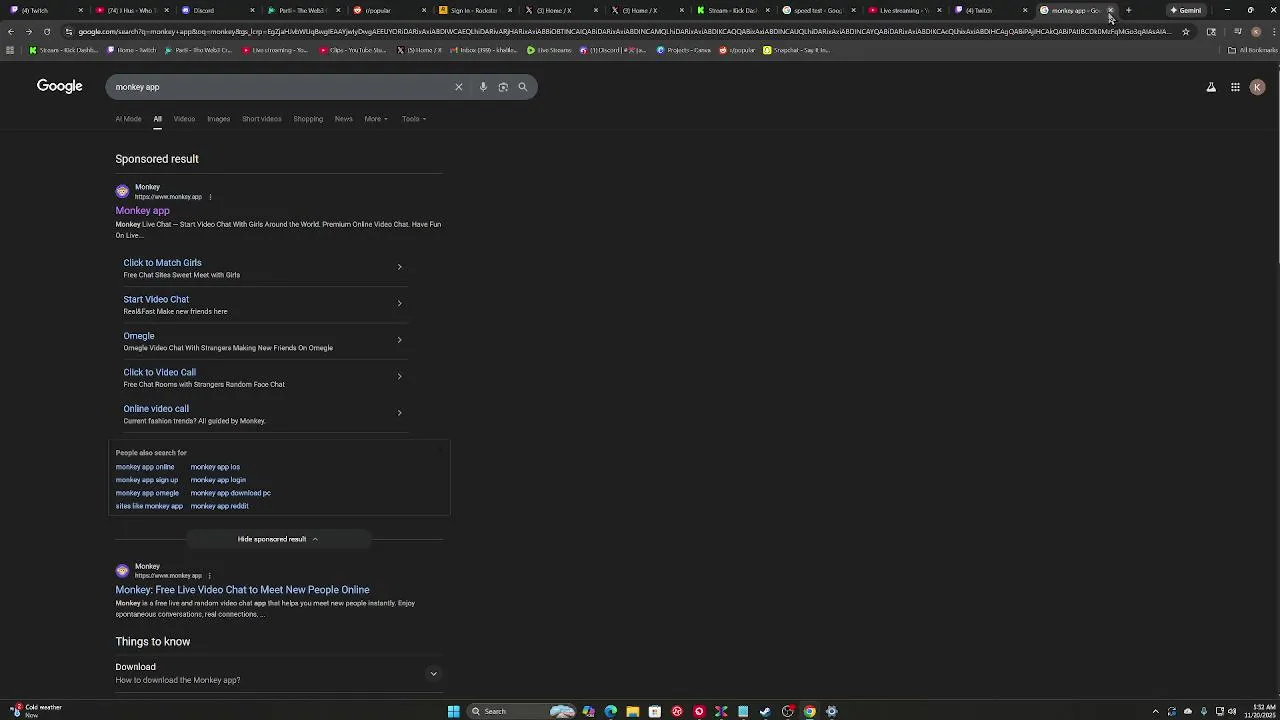Open the three-dot menu beside sponsored Monkey URL
The height and width of the screenshot is (720, 1280).
click(210, 197)
